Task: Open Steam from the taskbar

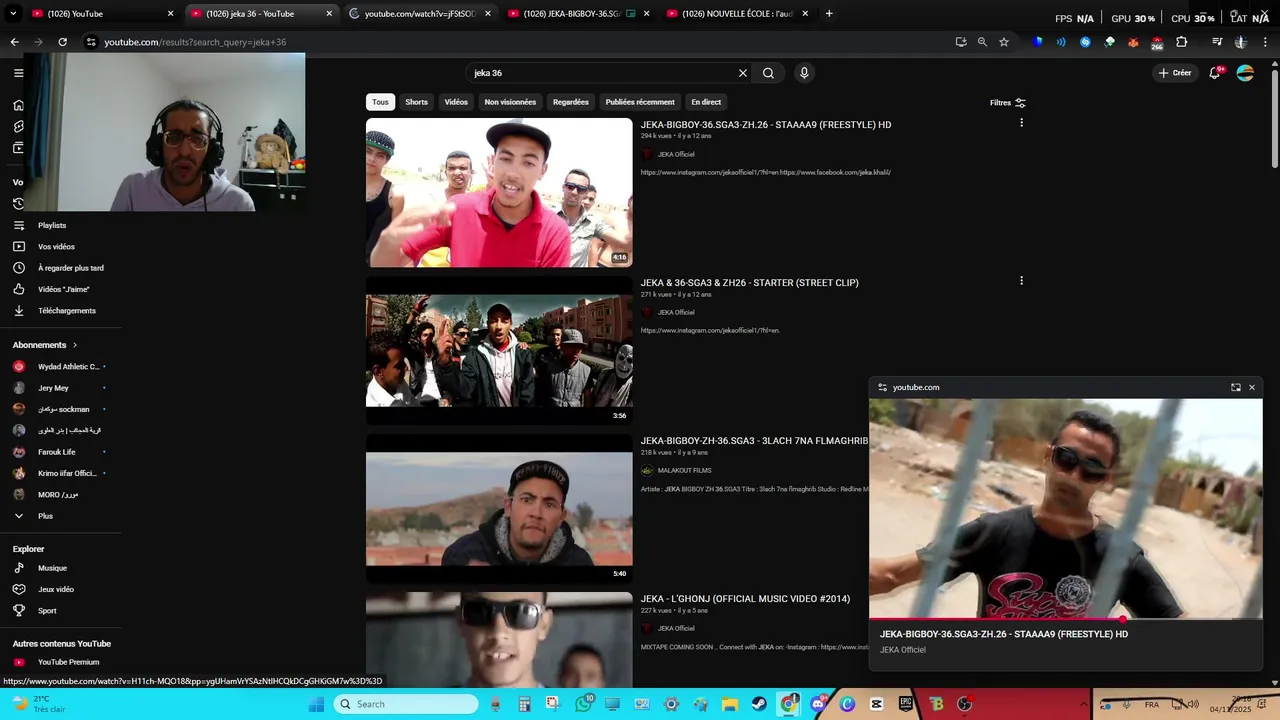Action: (x=759, y=704)
